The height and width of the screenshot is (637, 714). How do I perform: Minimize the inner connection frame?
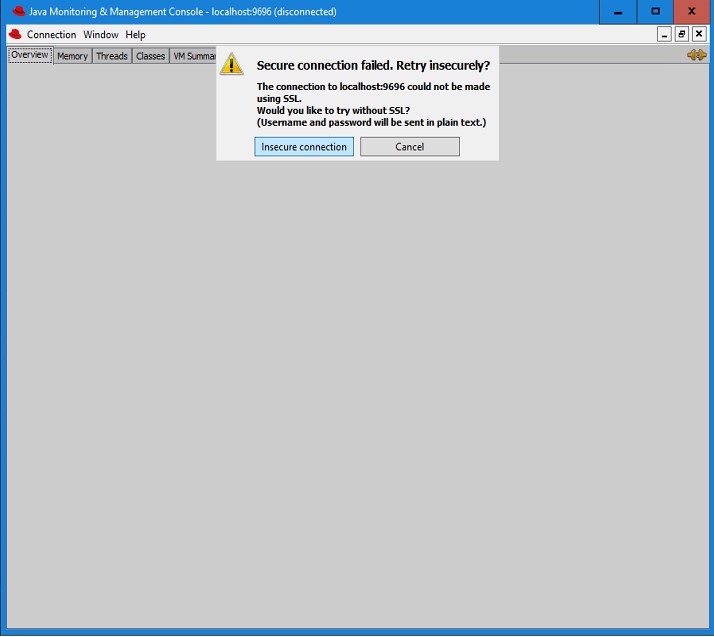[x=664, y=34]
